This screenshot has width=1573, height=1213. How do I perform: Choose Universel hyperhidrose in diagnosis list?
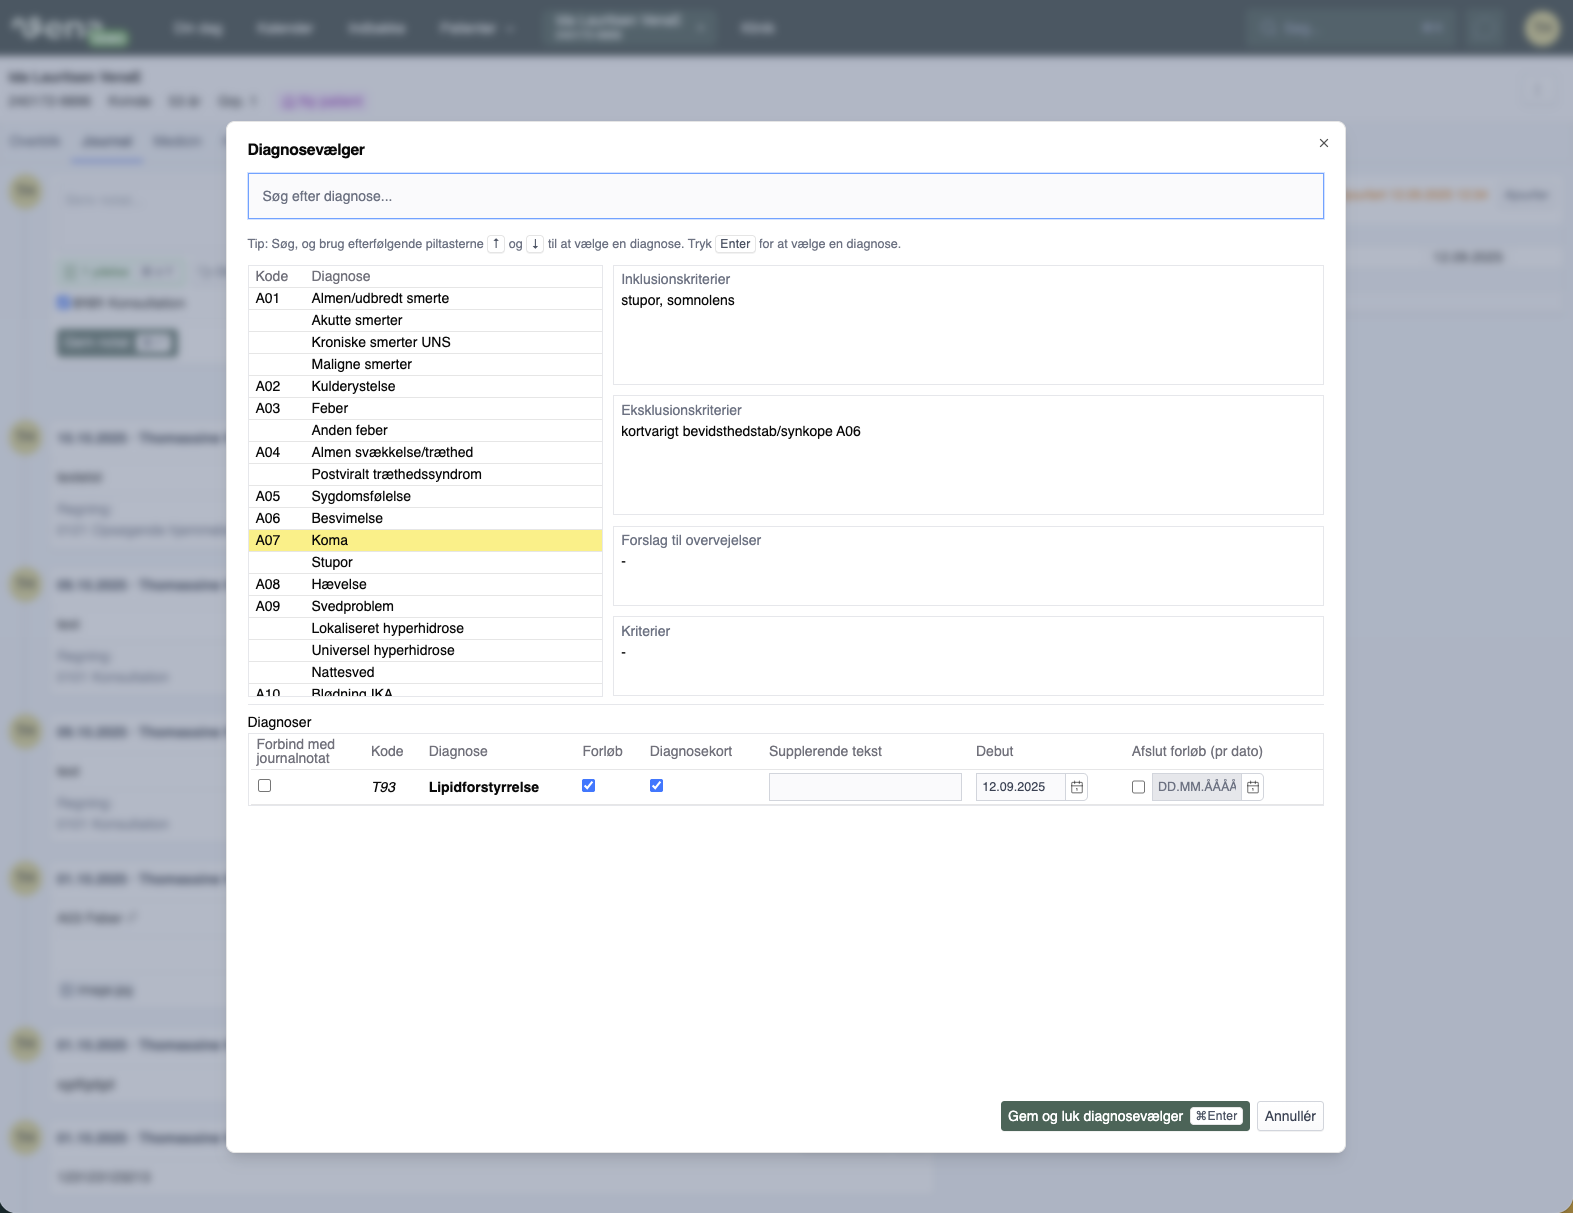click(383, 650)
